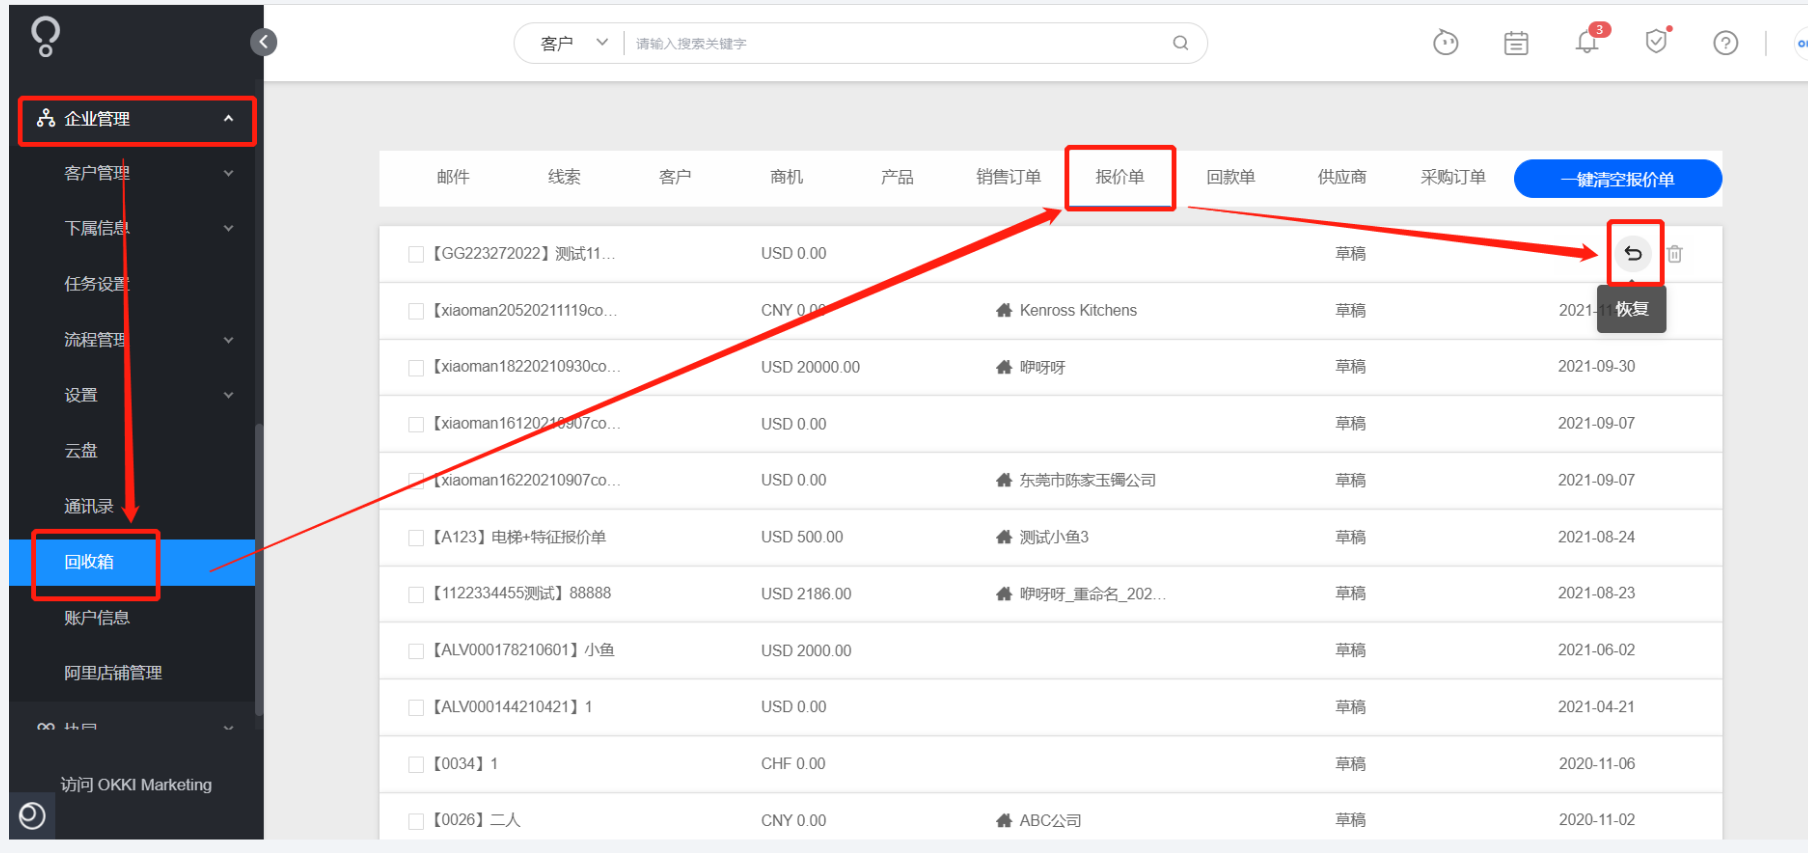
Task: Open the calendar schedule icon
Action: pyautogui.click(x=1516, y=43)
